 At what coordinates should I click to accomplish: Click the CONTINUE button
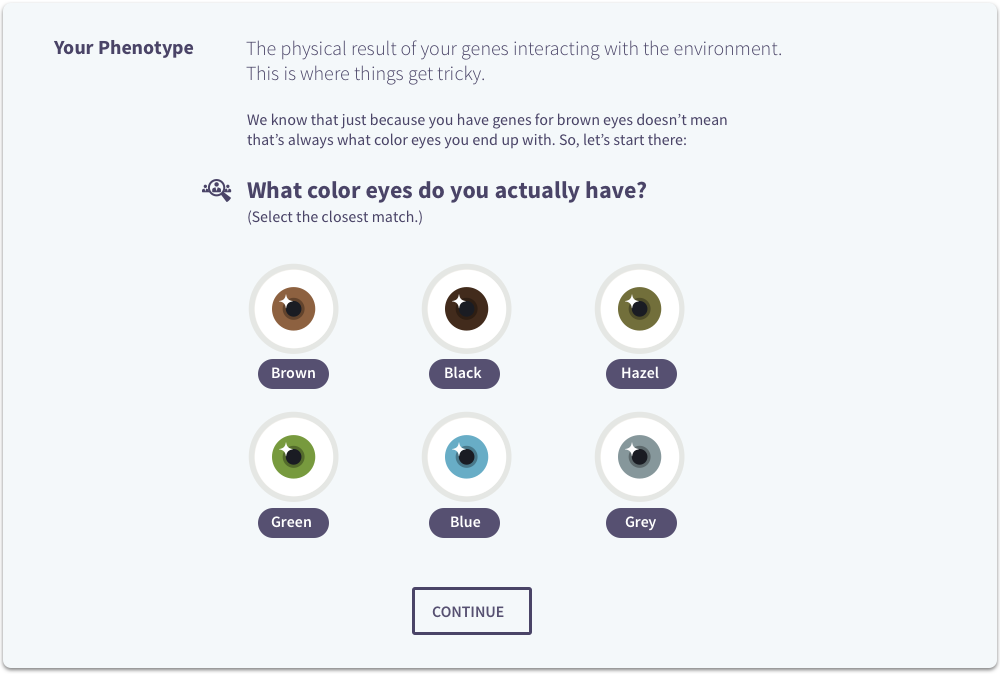click(x=472, y=611)
